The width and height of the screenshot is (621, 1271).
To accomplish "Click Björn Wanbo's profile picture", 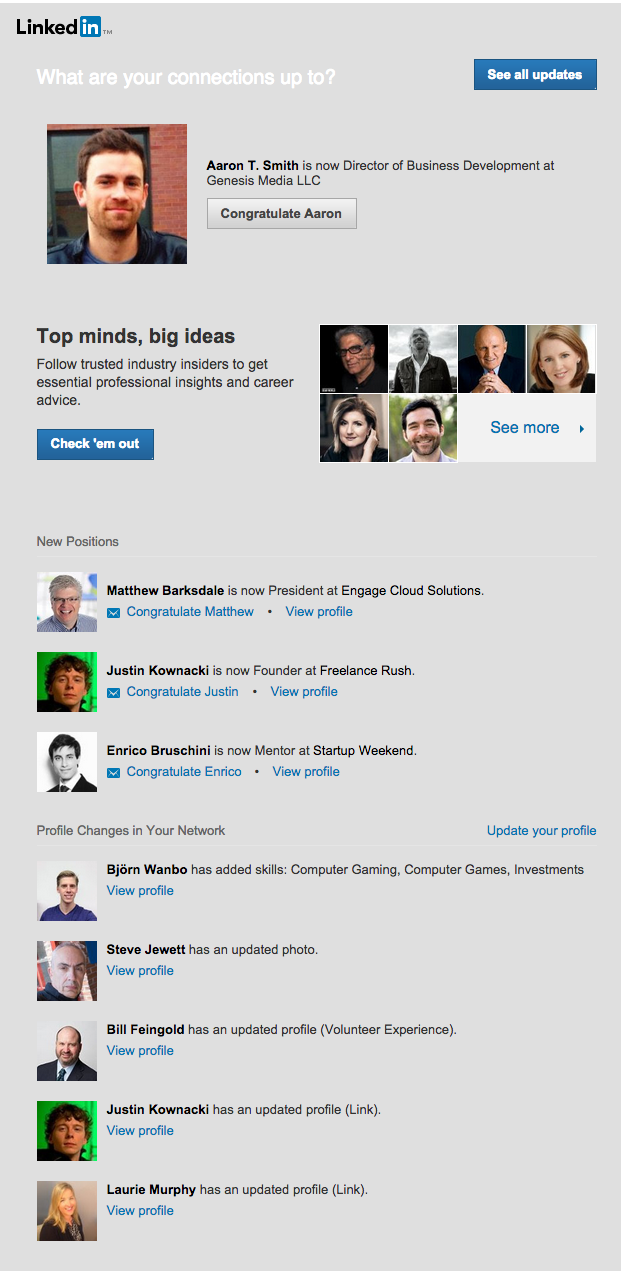I will [x=67, y=891].
